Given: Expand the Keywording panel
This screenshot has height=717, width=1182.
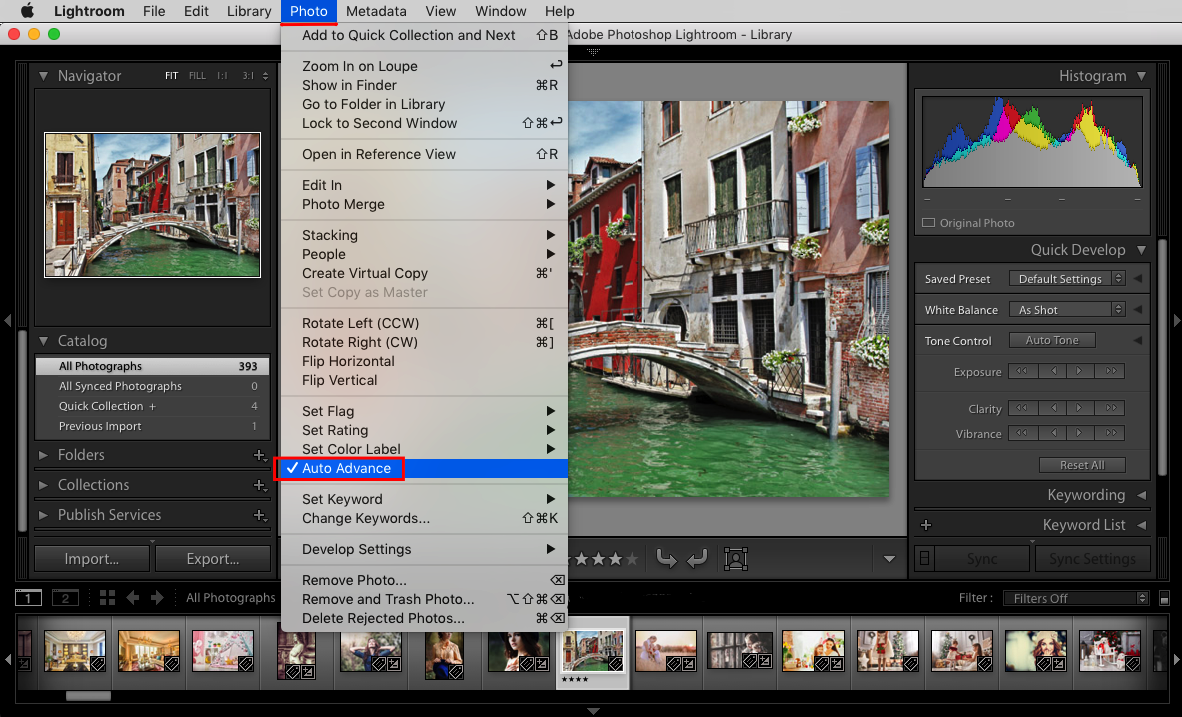Looking at the screenshot, I should (x=1141, y=495).
